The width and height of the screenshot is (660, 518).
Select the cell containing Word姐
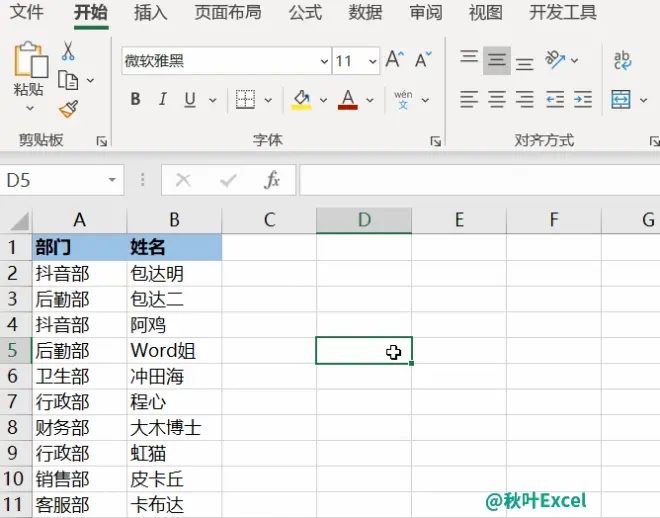(x=174, y=350)
